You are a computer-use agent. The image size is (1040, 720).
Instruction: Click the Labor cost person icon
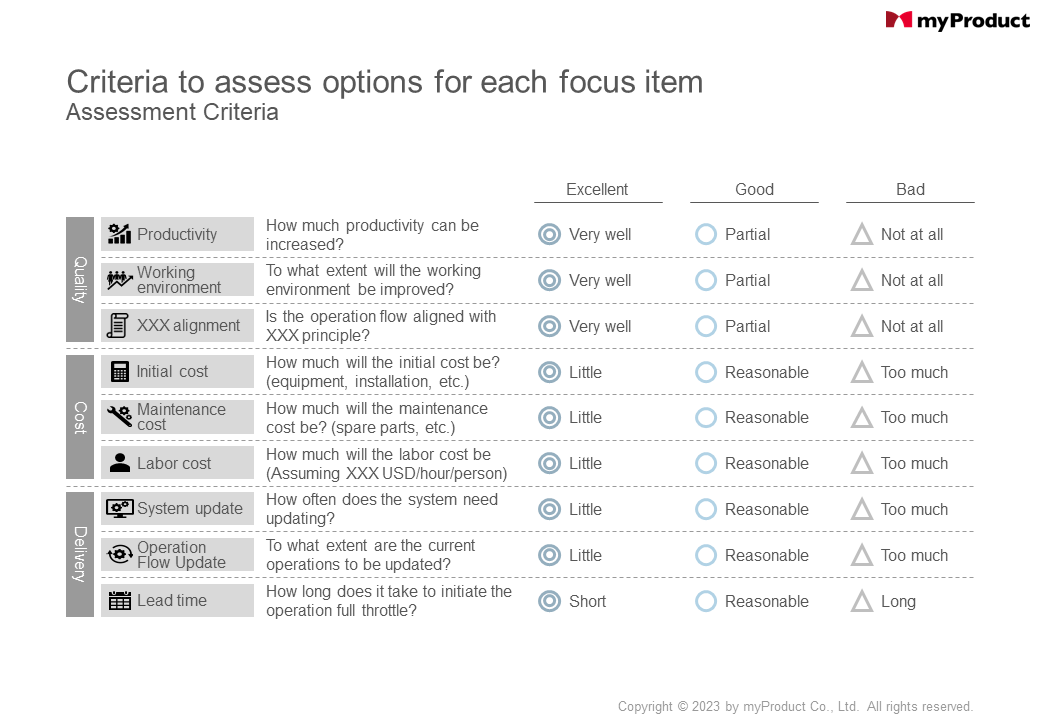click(119, 463)
